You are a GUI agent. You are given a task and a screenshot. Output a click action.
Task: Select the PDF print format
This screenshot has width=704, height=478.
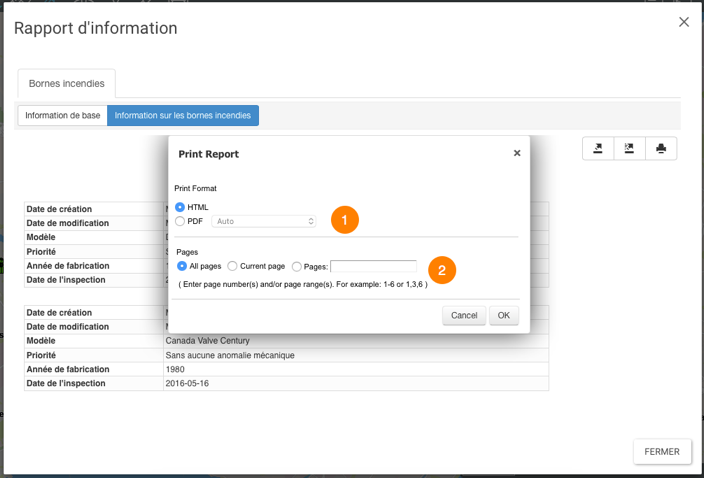180,221
